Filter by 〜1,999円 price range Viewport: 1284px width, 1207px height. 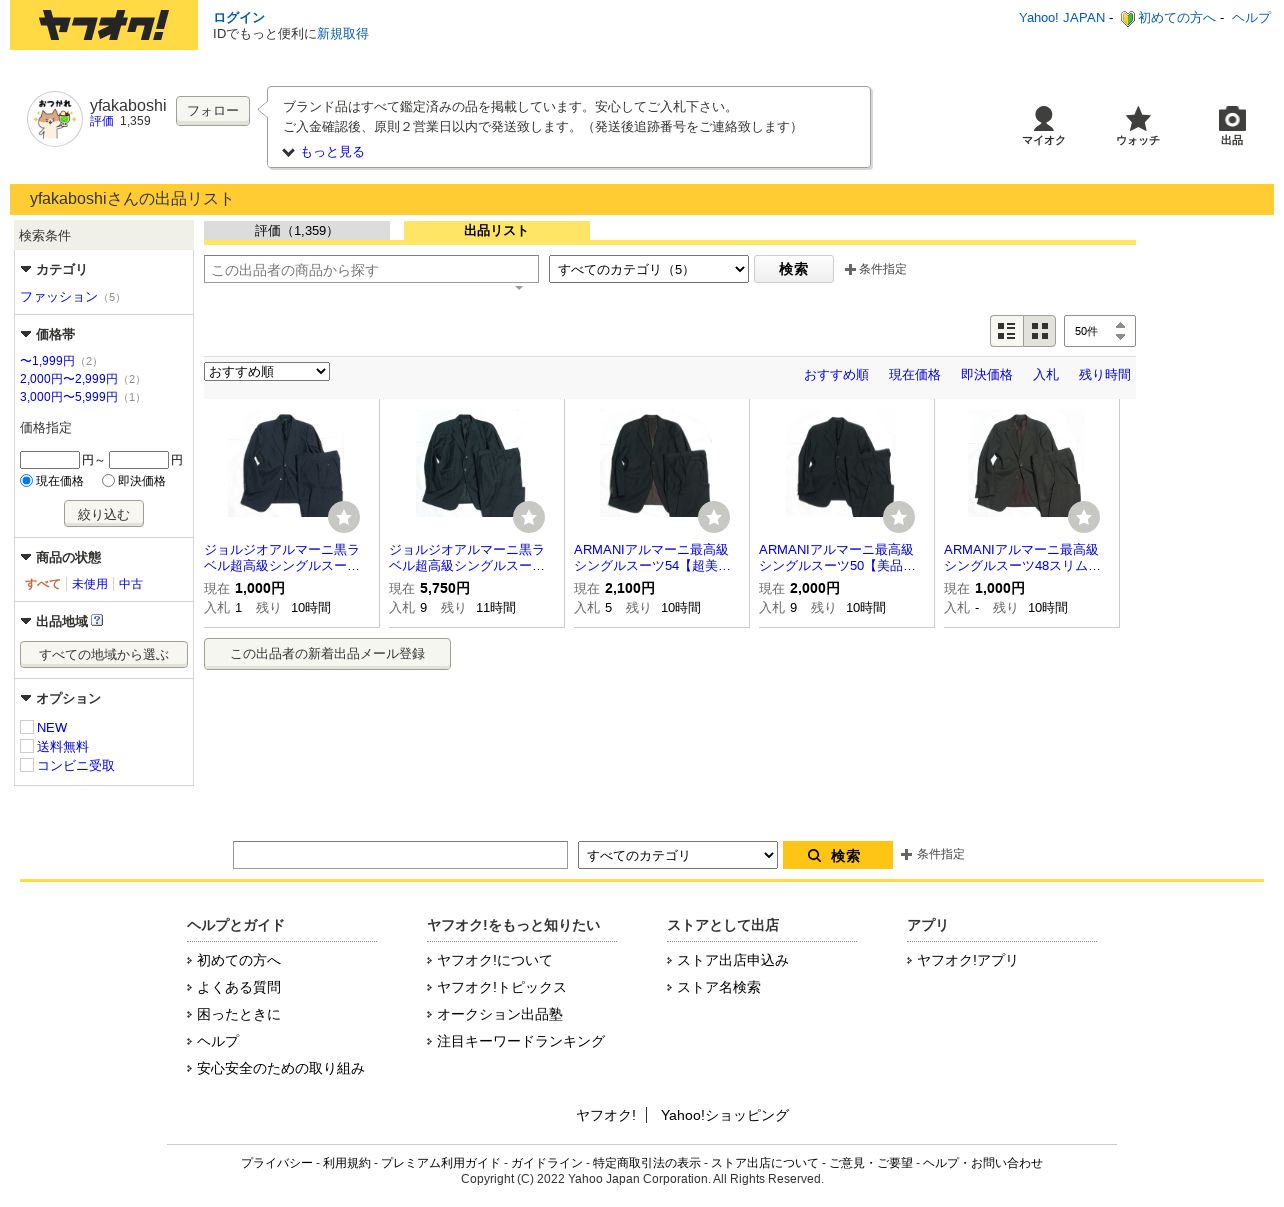(x=47, y=361)
